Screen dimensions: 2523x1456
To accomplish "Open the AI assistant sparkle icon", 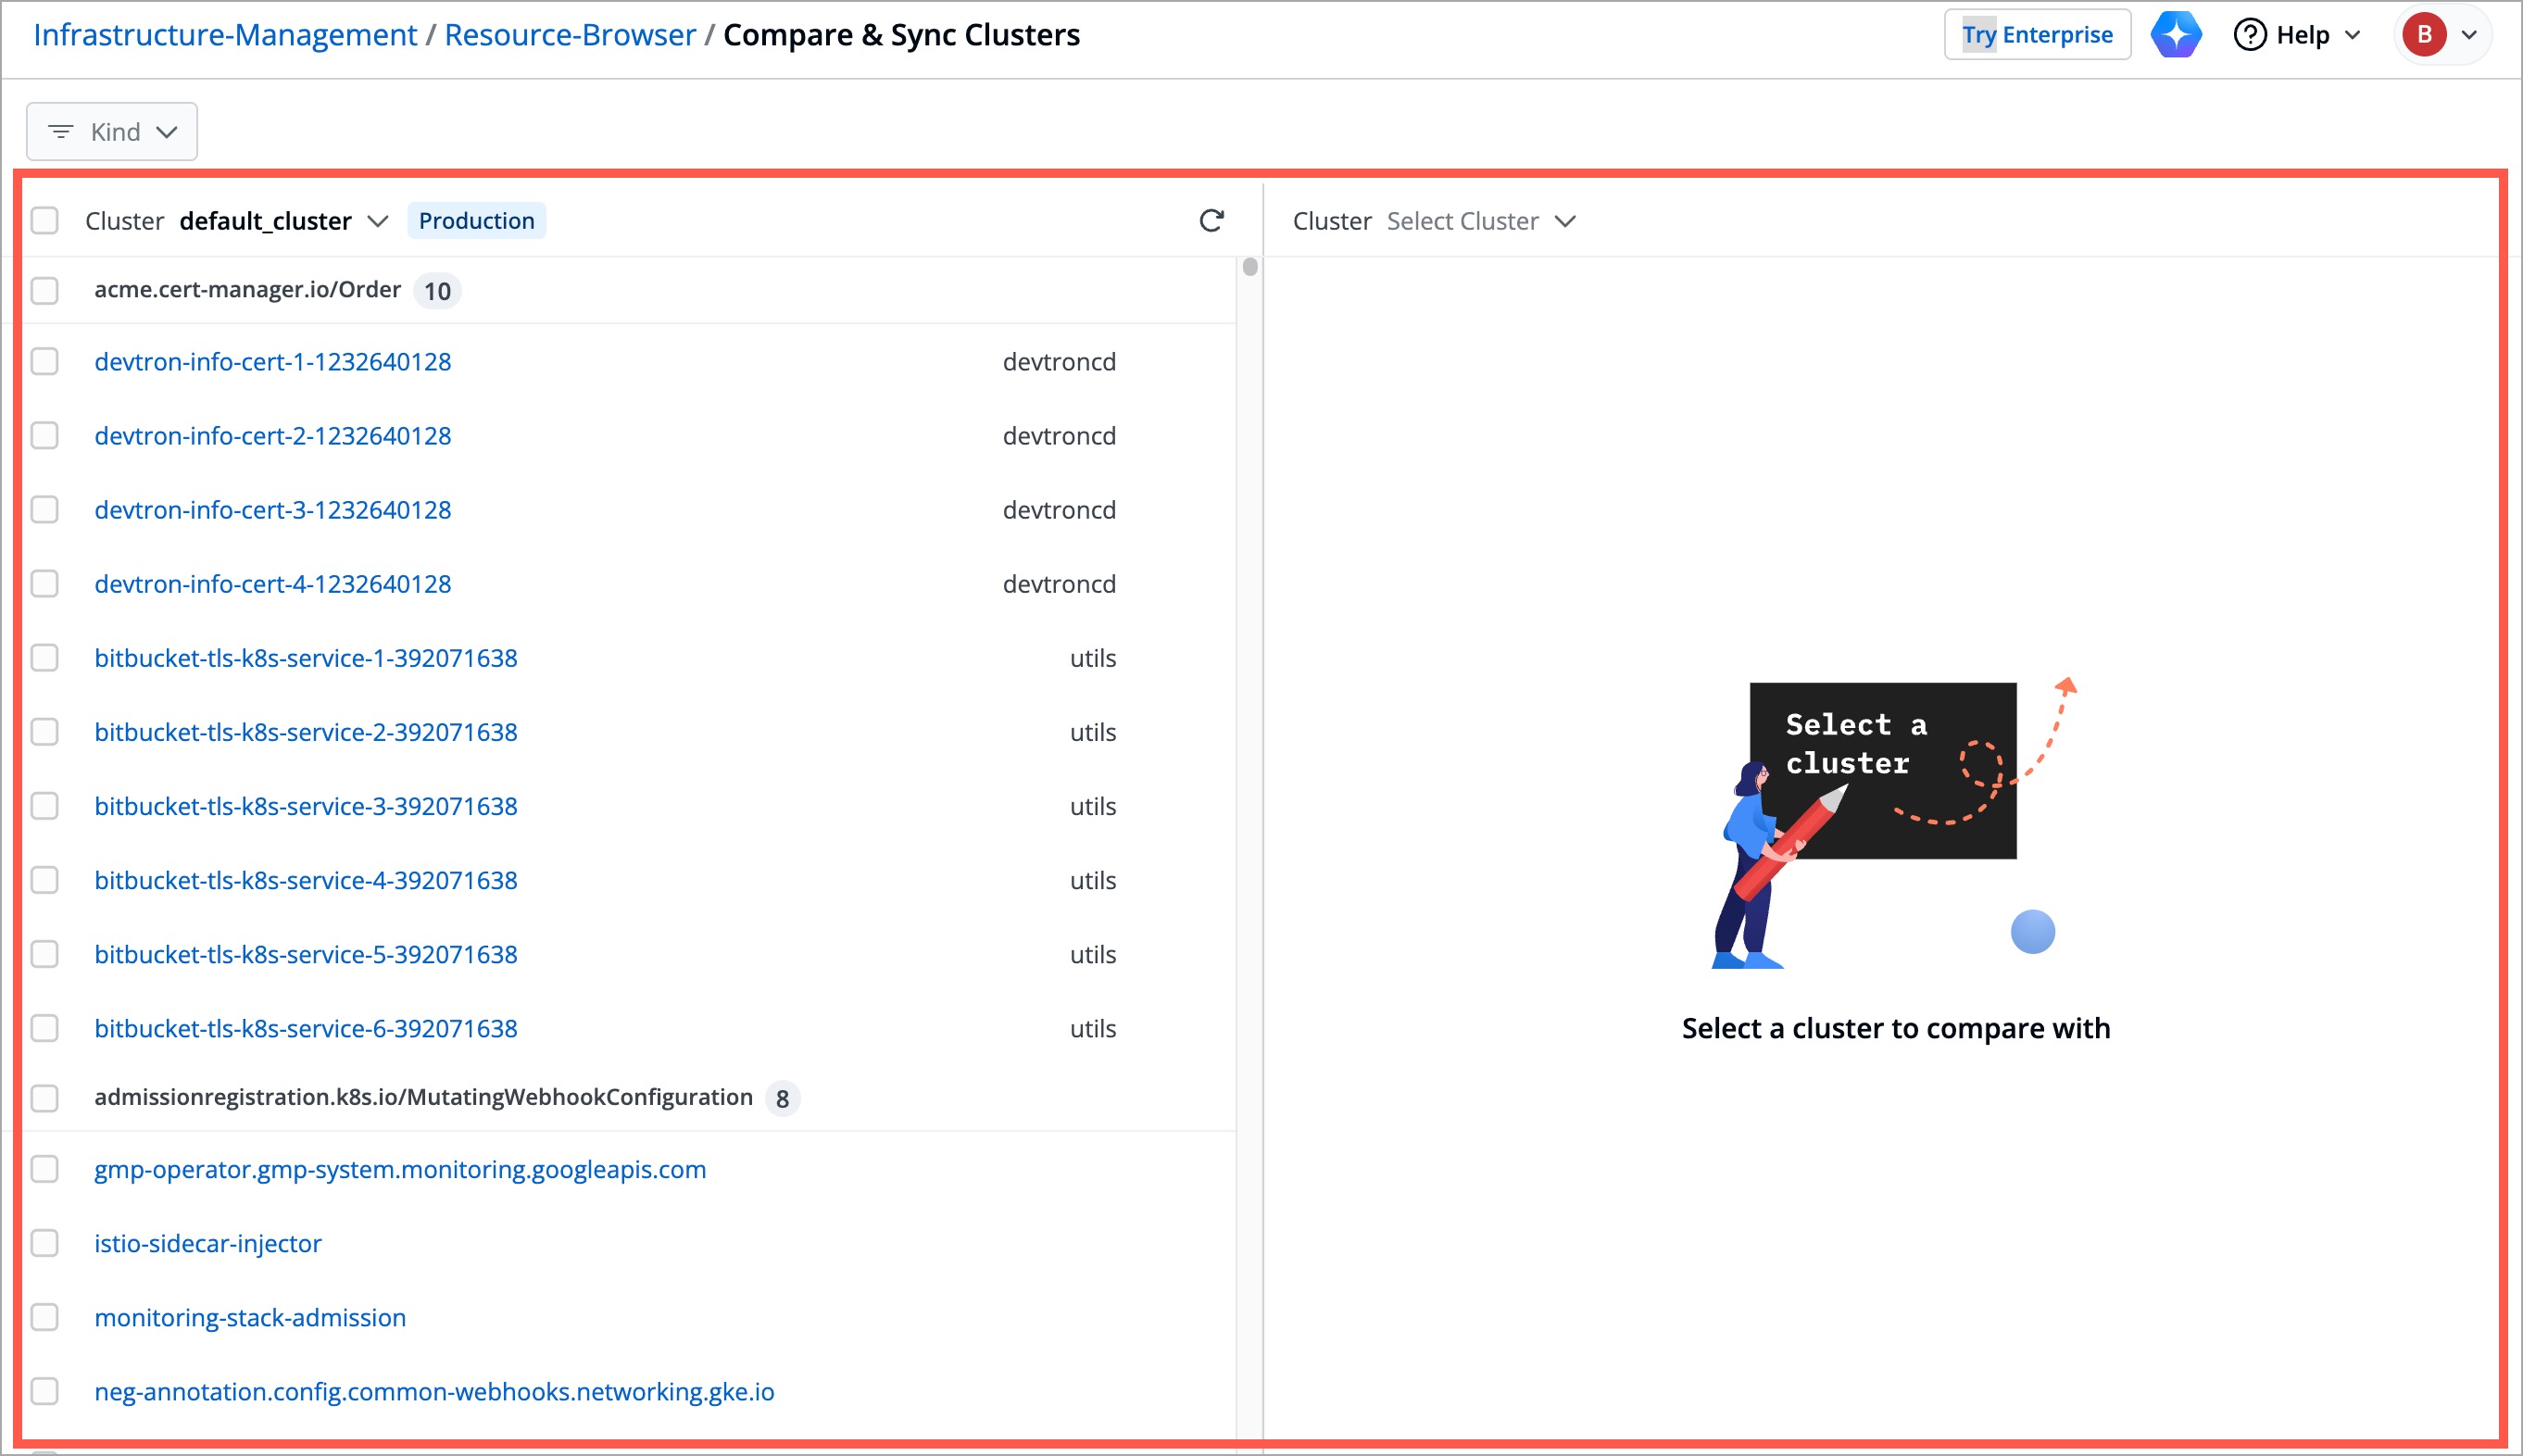I will click(2175, 33).
